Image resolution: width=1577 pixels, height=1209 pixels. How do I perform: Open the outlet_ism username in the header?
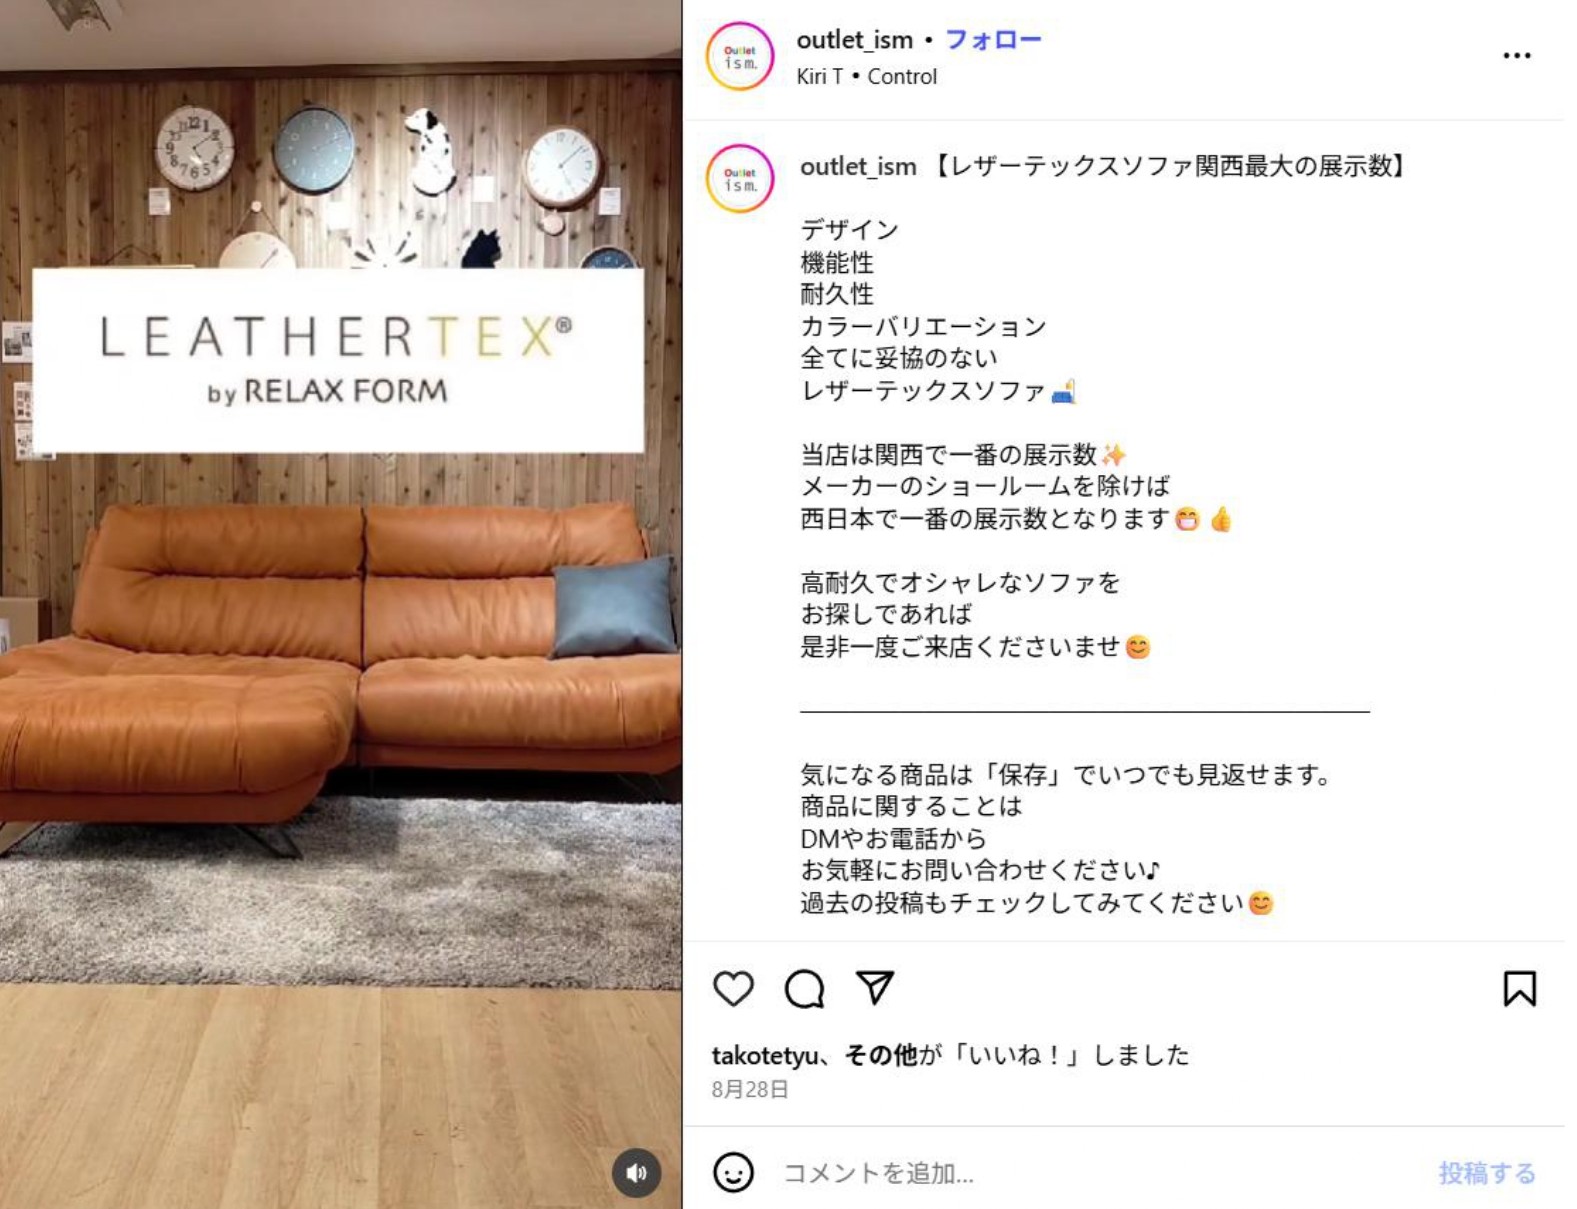855,40
